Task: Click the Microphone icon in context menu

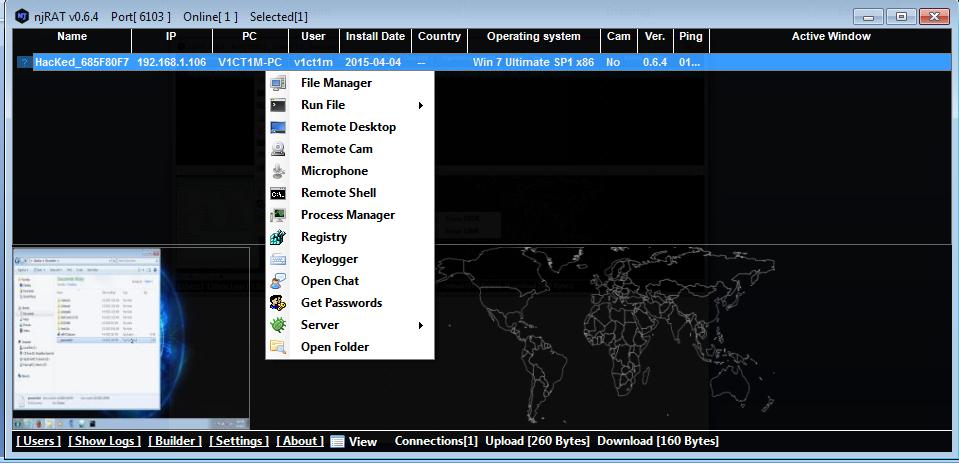Action: [x=278, y=171]
